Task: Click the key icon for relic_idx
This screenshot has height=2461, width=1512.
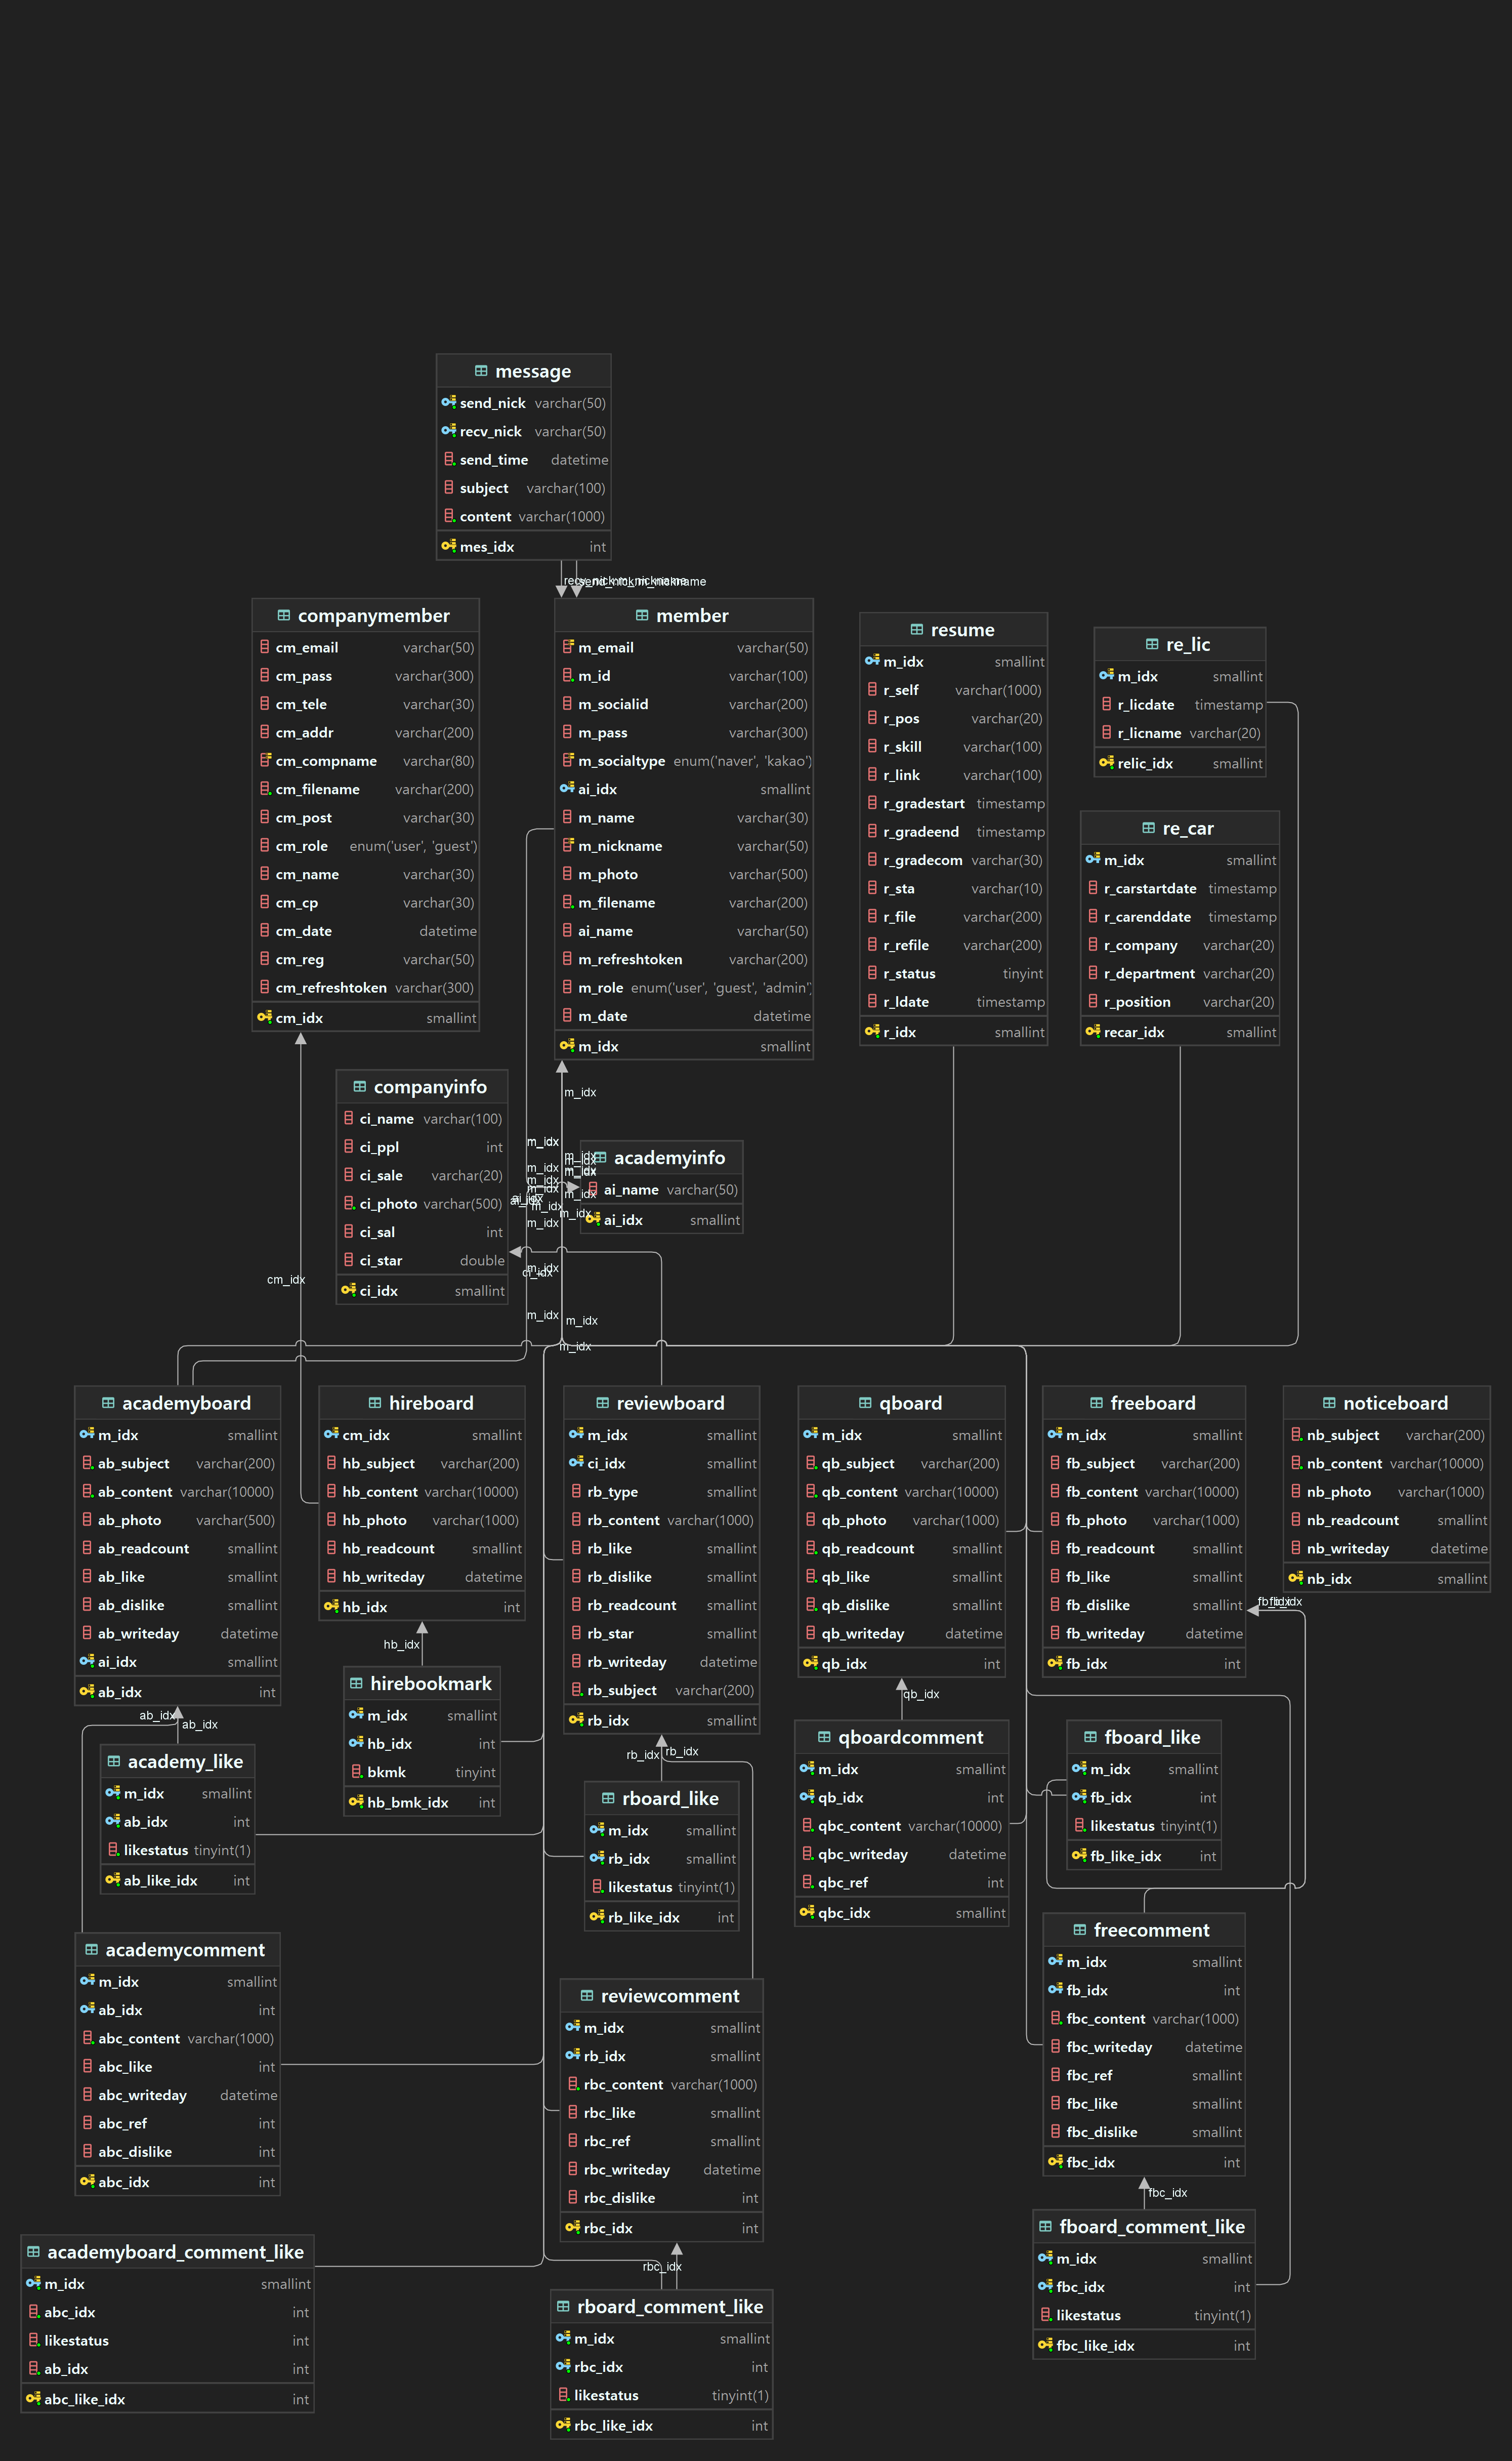Action: (x=1106, y=762)
